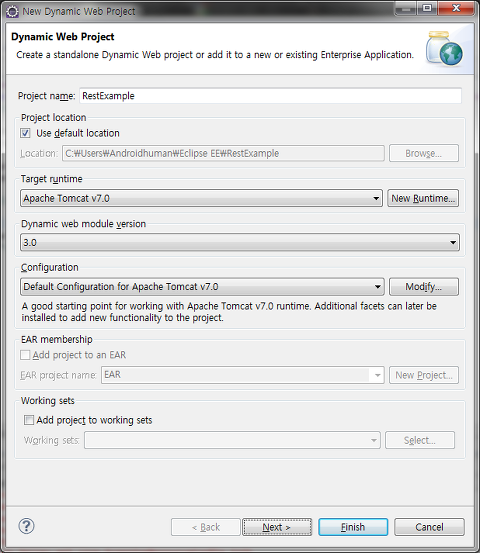Click the New Project... button

pos(424,375)
